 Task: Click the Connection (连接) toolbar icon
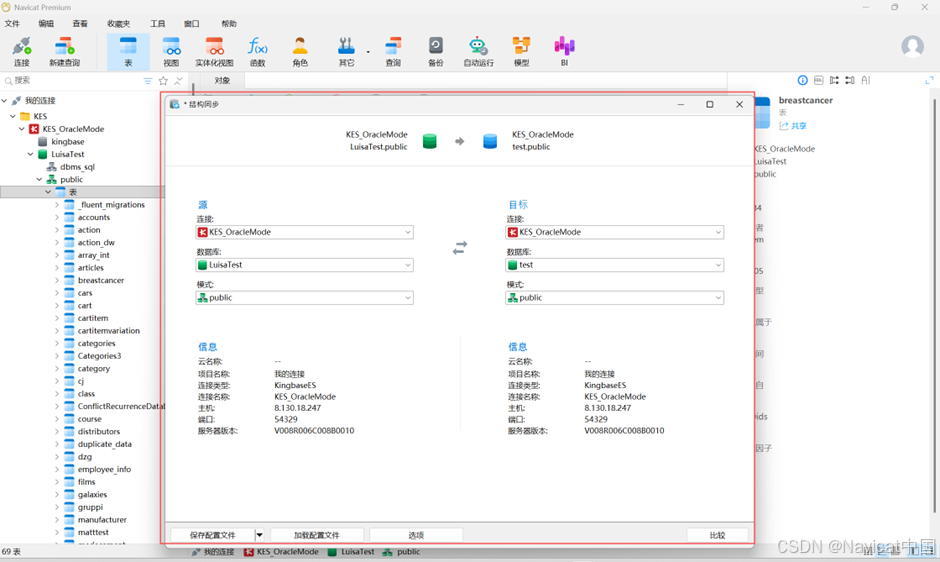22,52
